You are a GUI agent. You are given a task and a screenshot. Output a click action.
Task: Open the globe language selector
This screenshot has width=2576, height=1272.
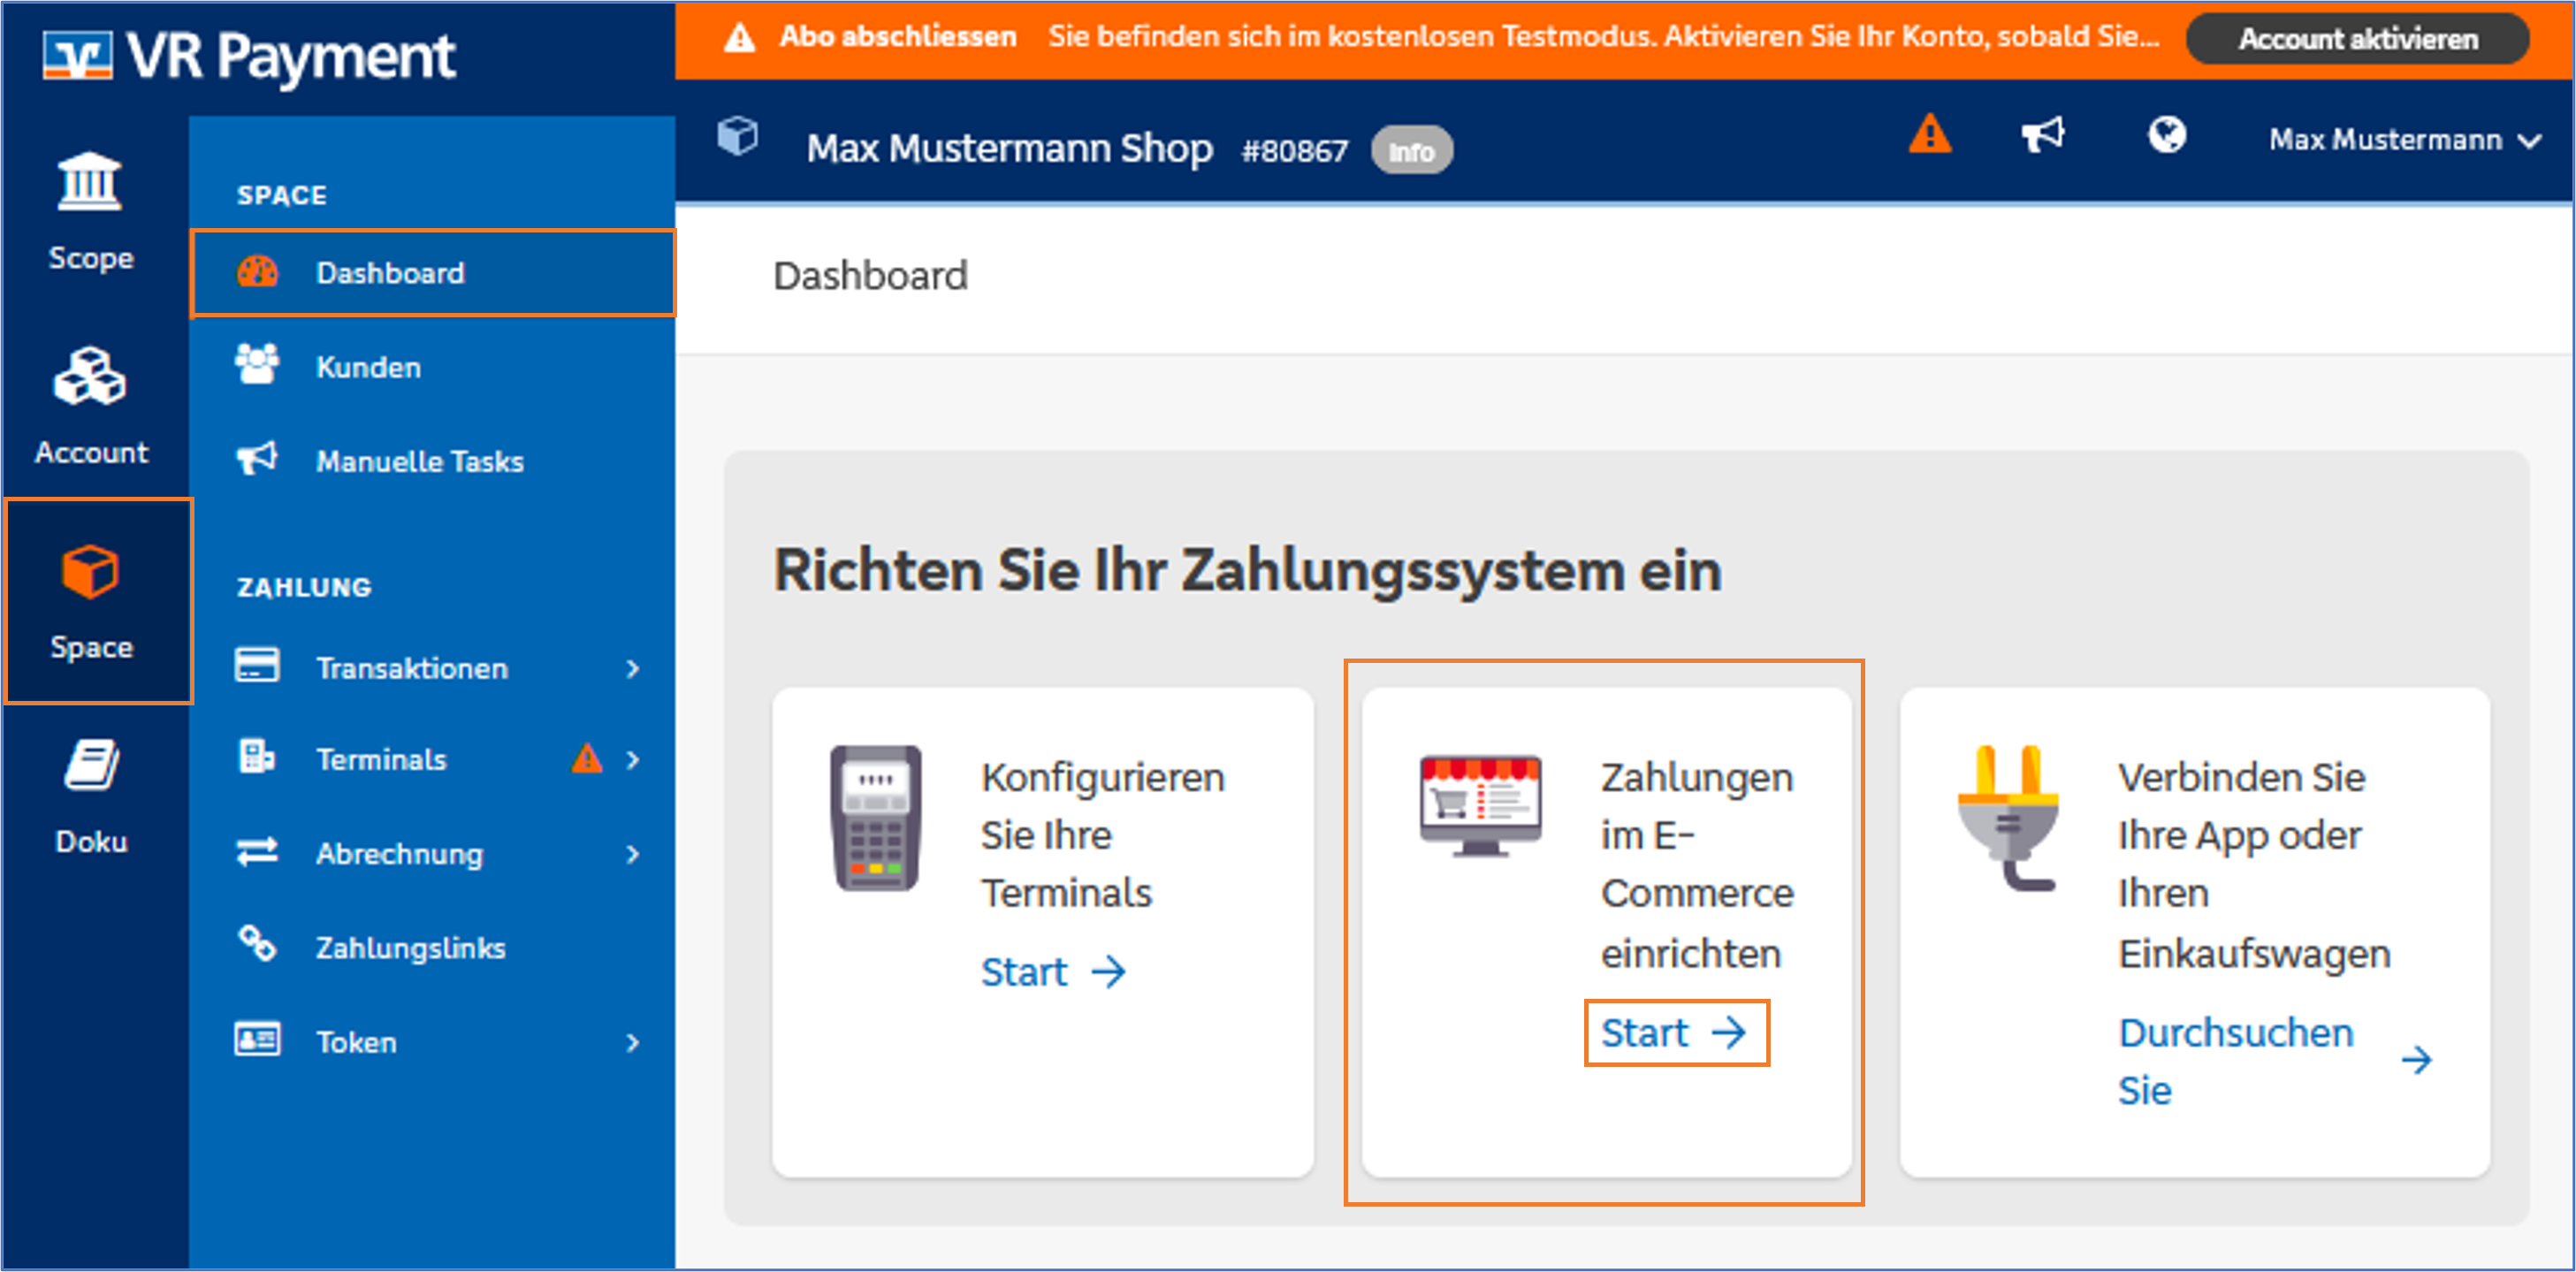pos(2167,135)
